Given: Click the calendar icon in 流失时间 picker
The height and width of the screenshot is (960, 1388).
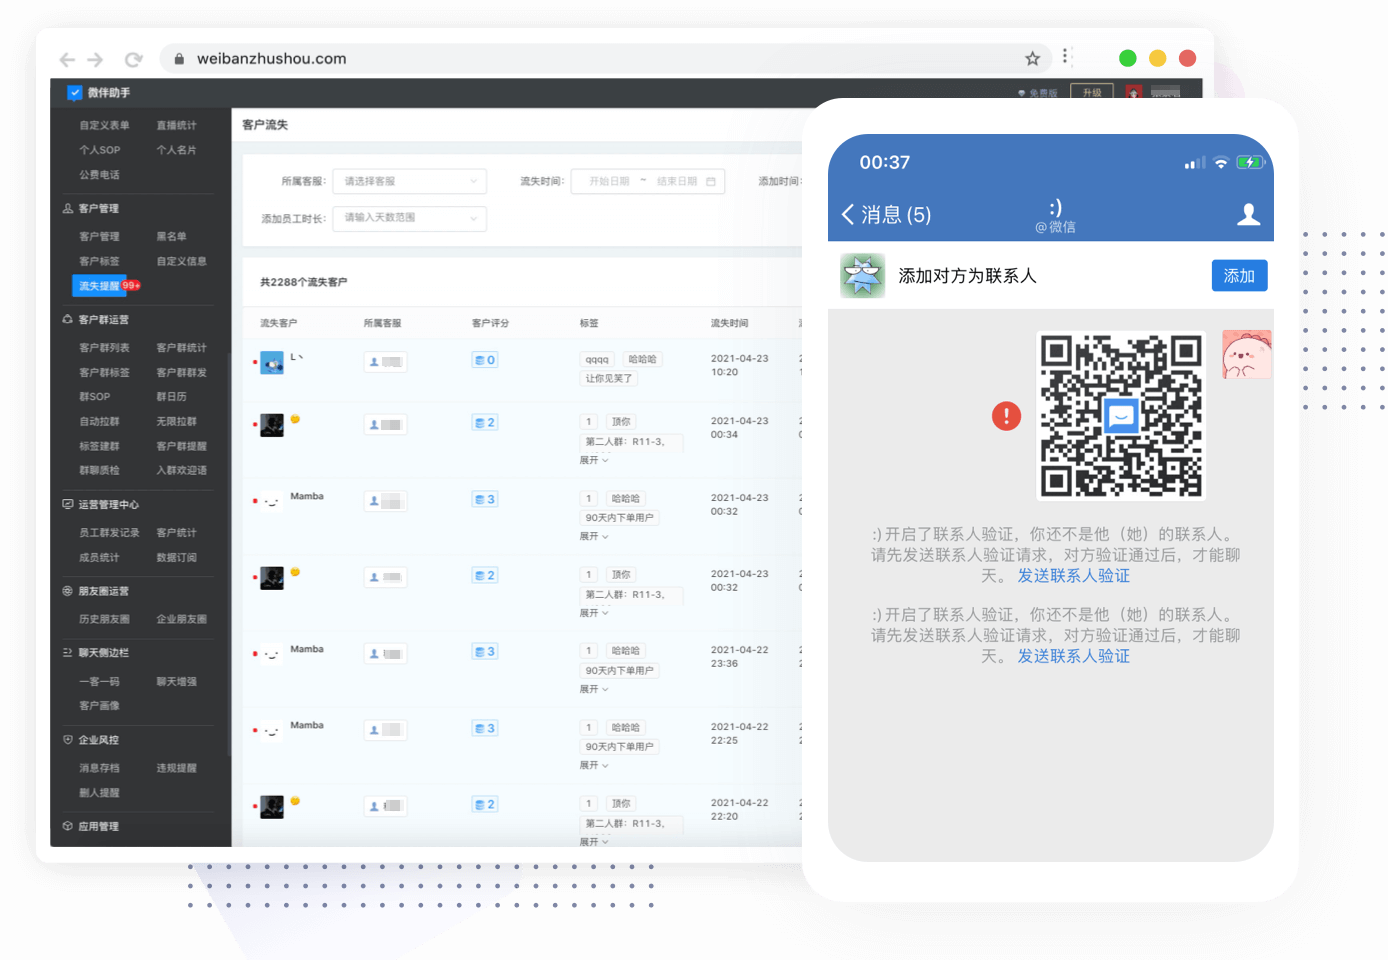Looking at the screenshot, I should point(711,181).
